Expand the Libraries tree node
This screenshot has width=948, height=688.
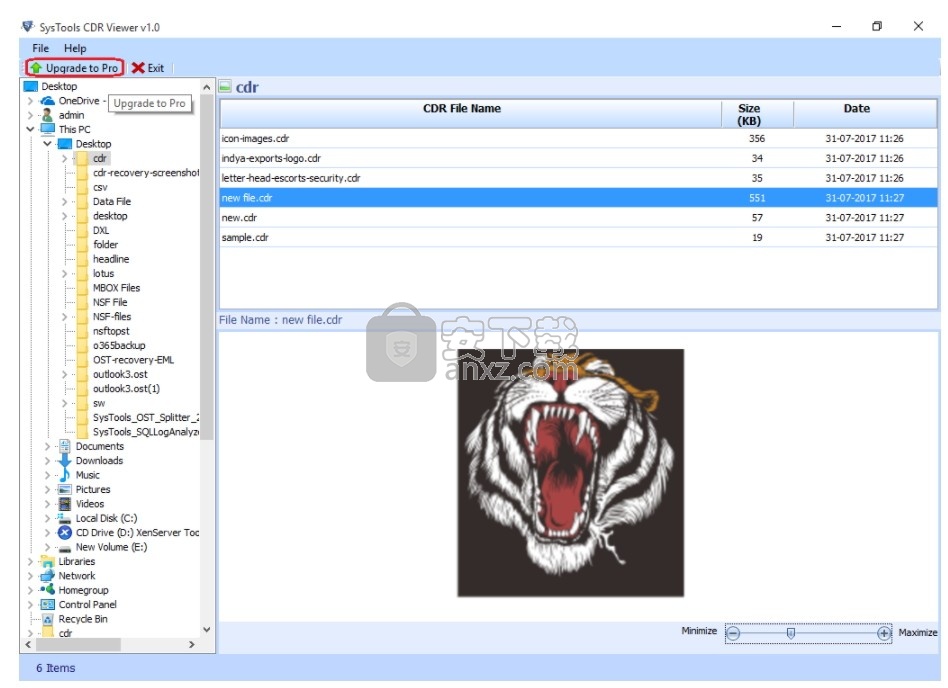[30, 562]
